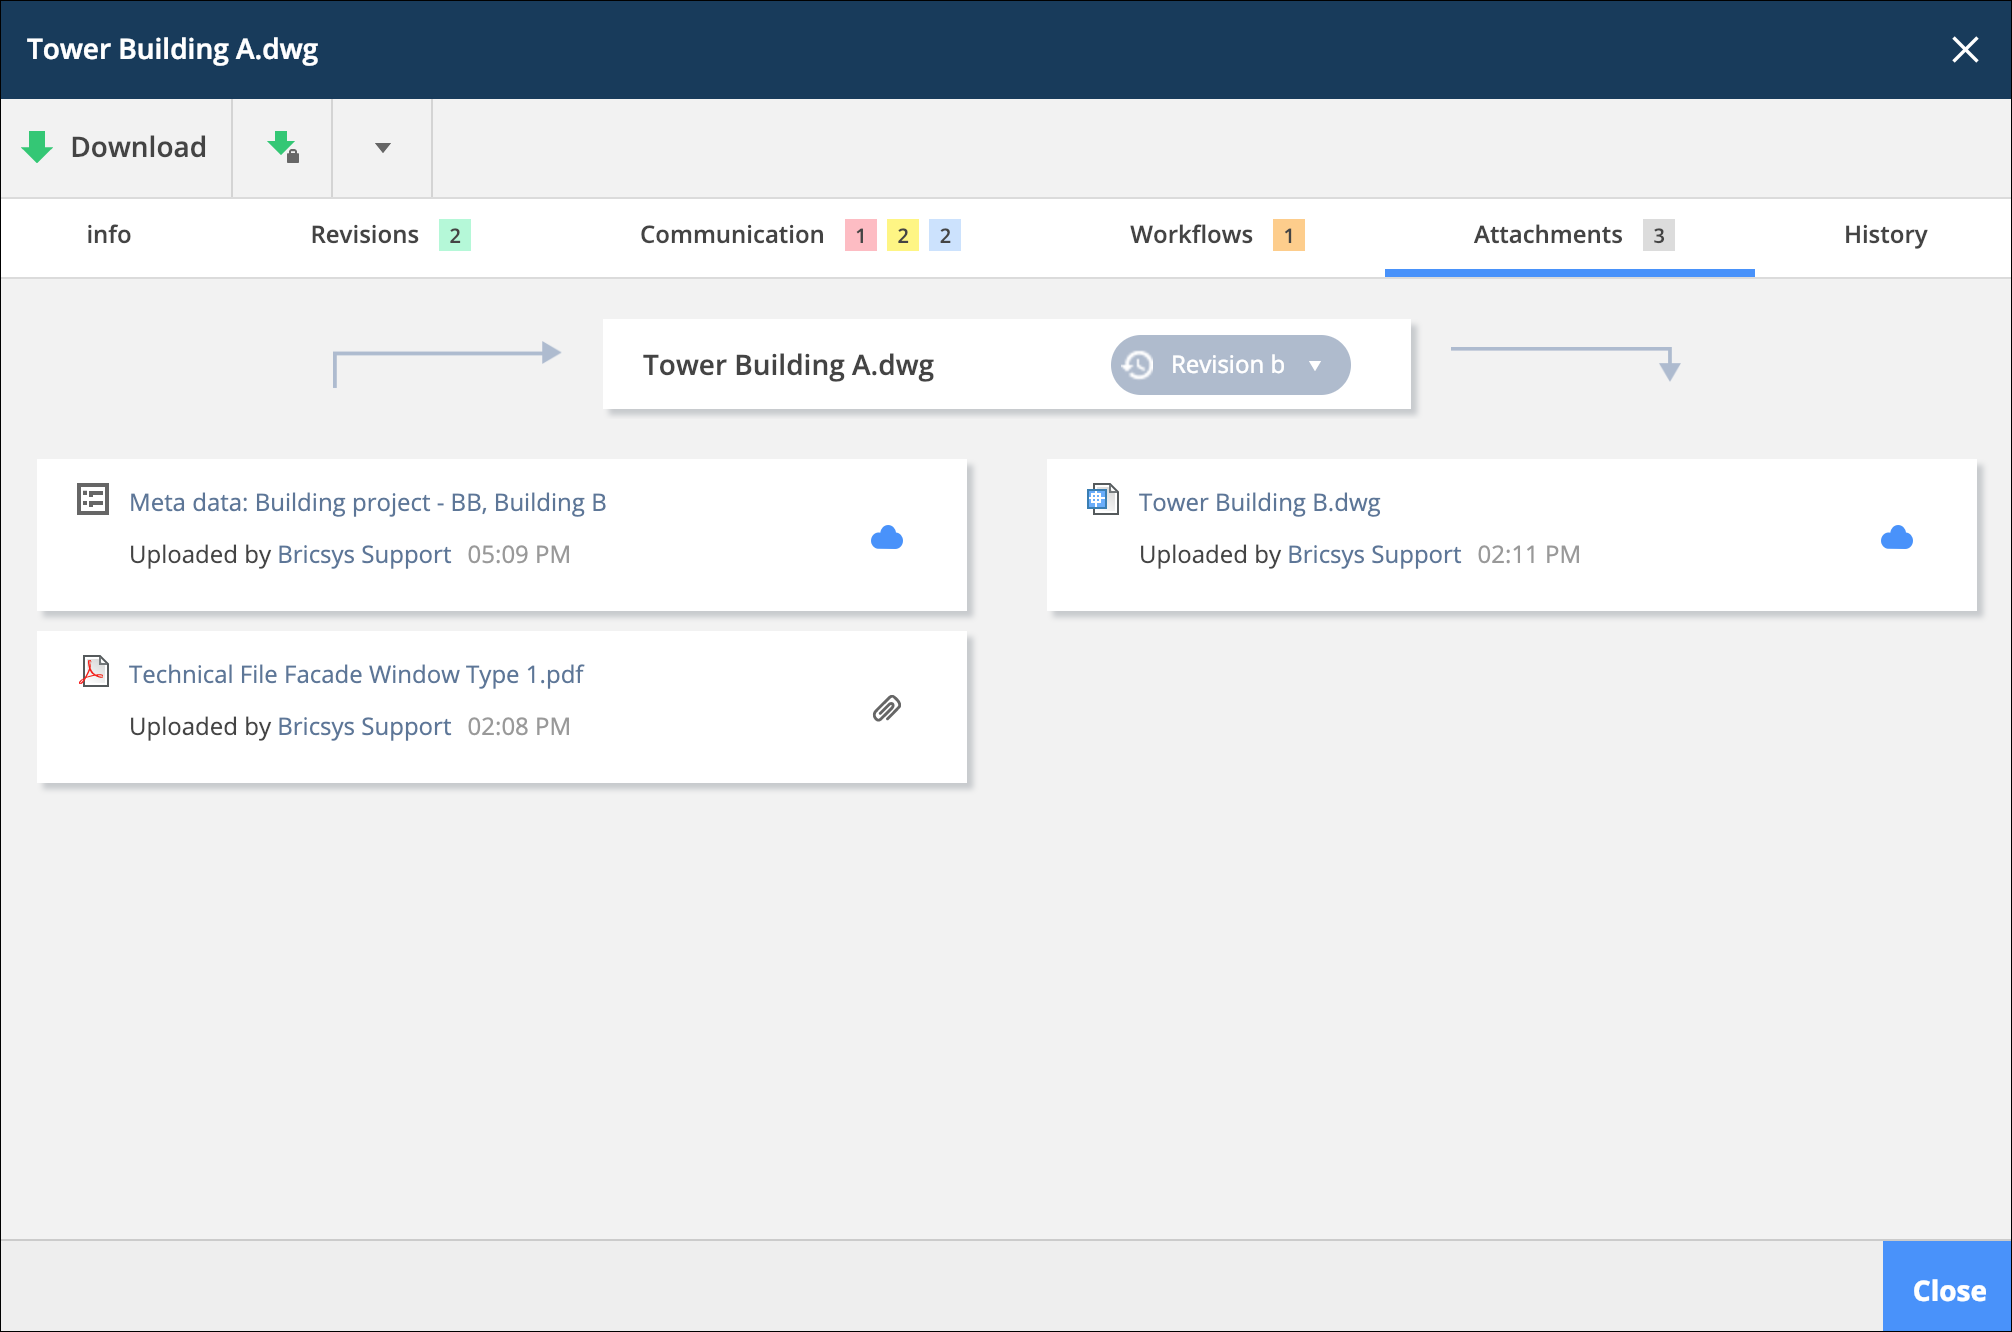Click the gray Attachments count badge
This screenshot has width=2012, height=1332.
1659,236
